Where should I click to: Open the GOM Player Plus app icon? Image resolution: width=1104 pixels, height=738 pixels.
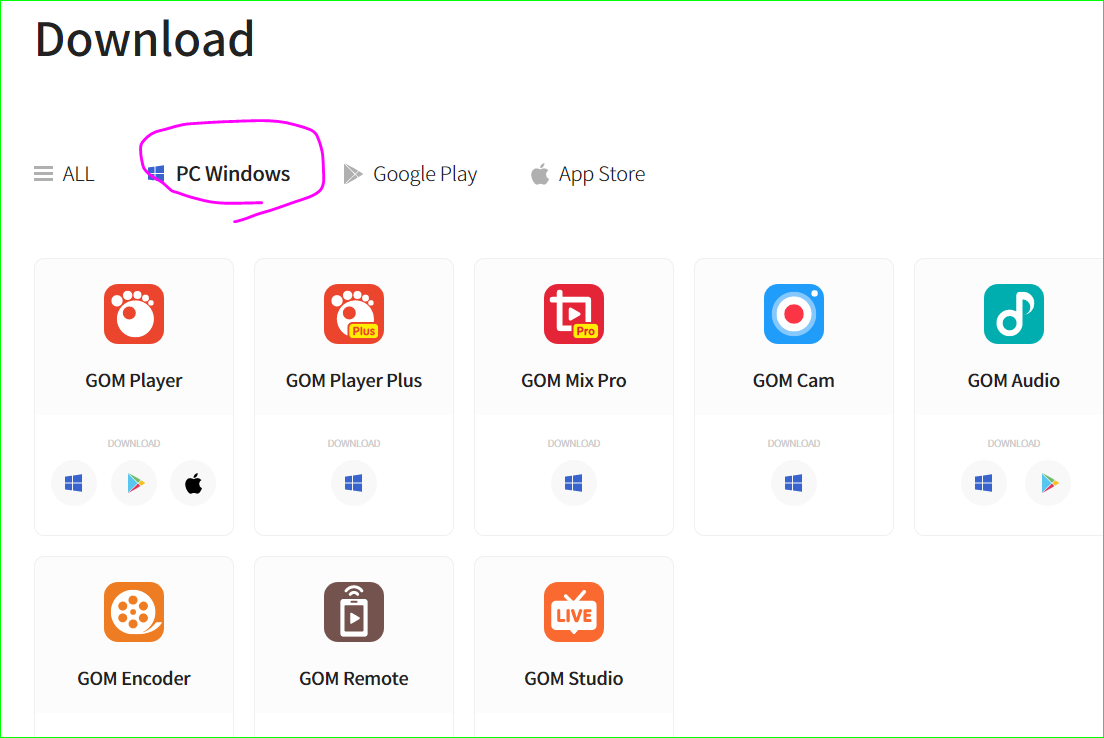pos(353,314)
